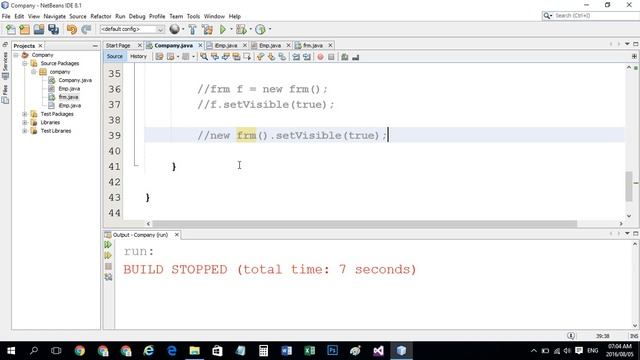Collapse the Source Packages node
Screen dimensions: 640x360
pos(25,63)
